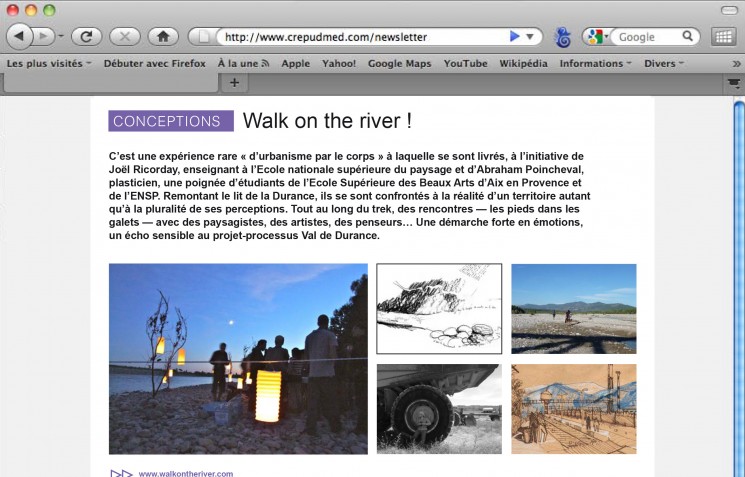This screenshot has height=477, width=745.
Task: Open the back/forward history dropdown arrow
Action: tap(61, 36)
